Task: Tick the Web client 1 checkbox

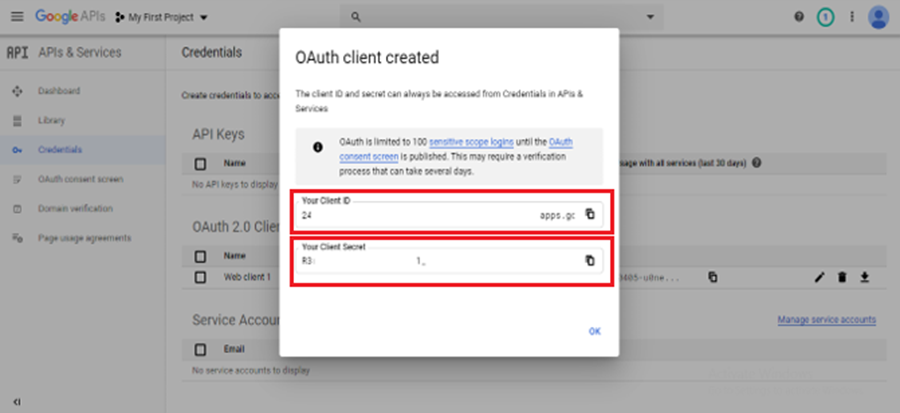Action: pos(200,277)
